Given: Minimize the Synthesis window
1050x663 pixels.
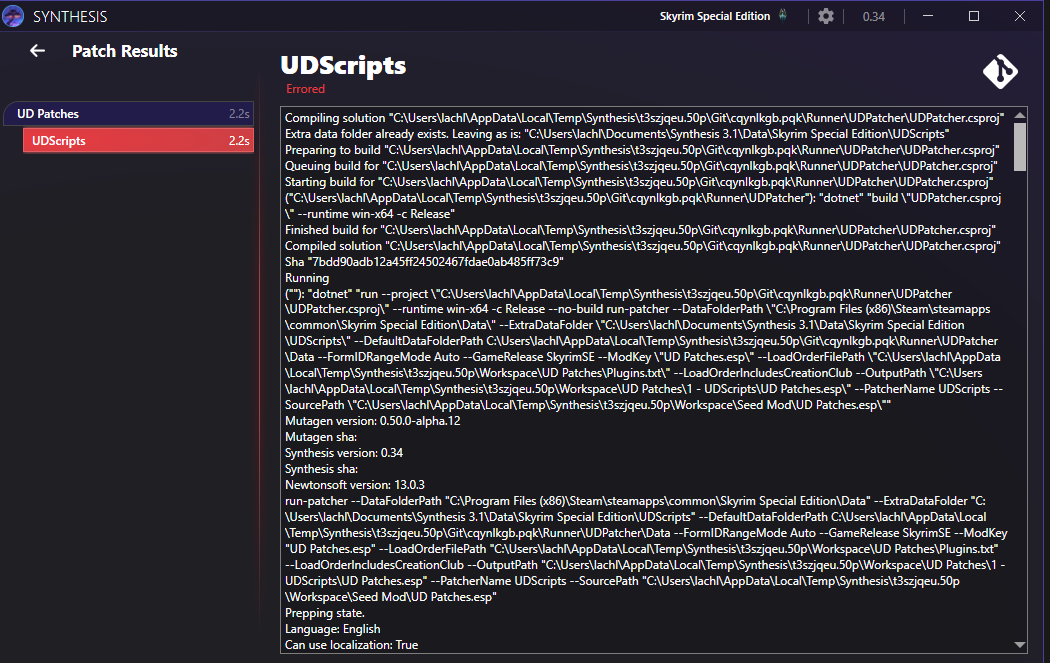Looking at the screenshot, I should 928,16.
